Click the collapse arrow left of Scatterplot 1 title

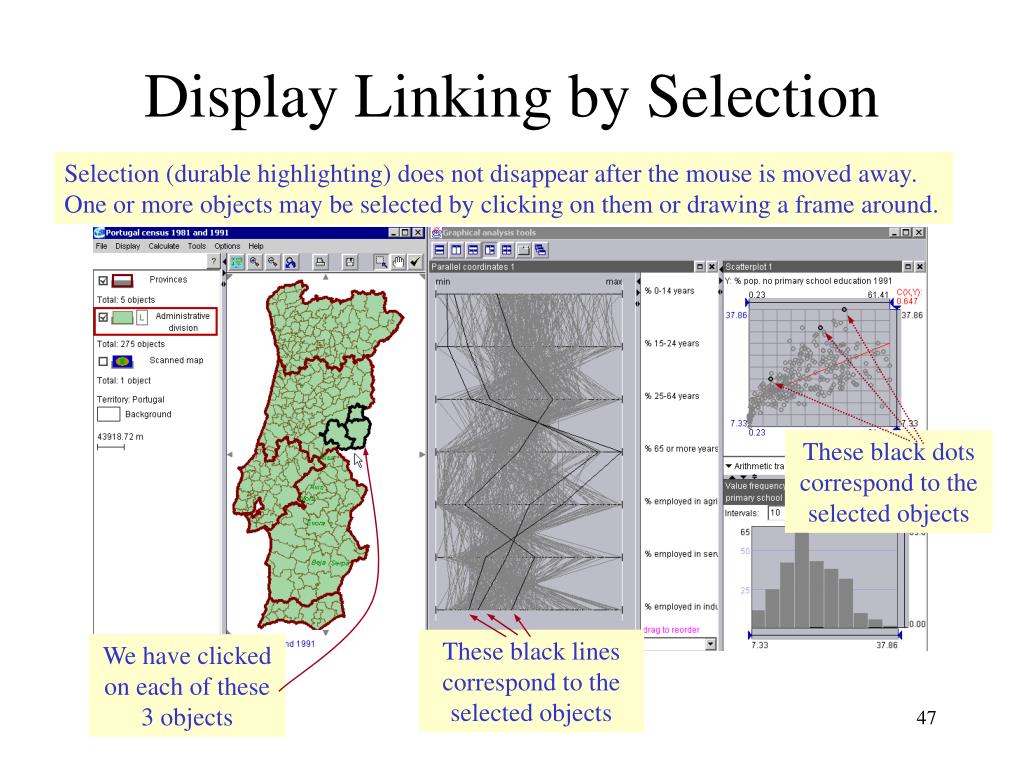click(721, 268)
